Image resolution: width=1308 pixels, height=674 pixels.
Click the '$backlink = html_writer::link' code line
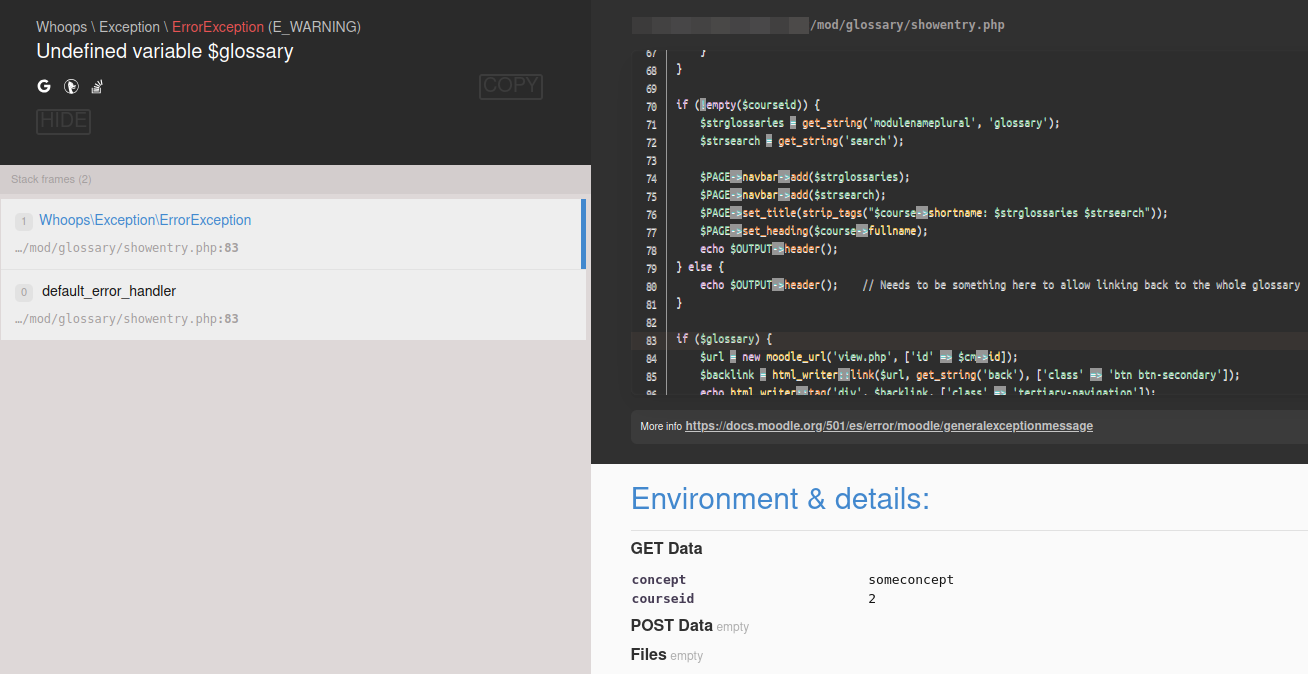point(970,375)
